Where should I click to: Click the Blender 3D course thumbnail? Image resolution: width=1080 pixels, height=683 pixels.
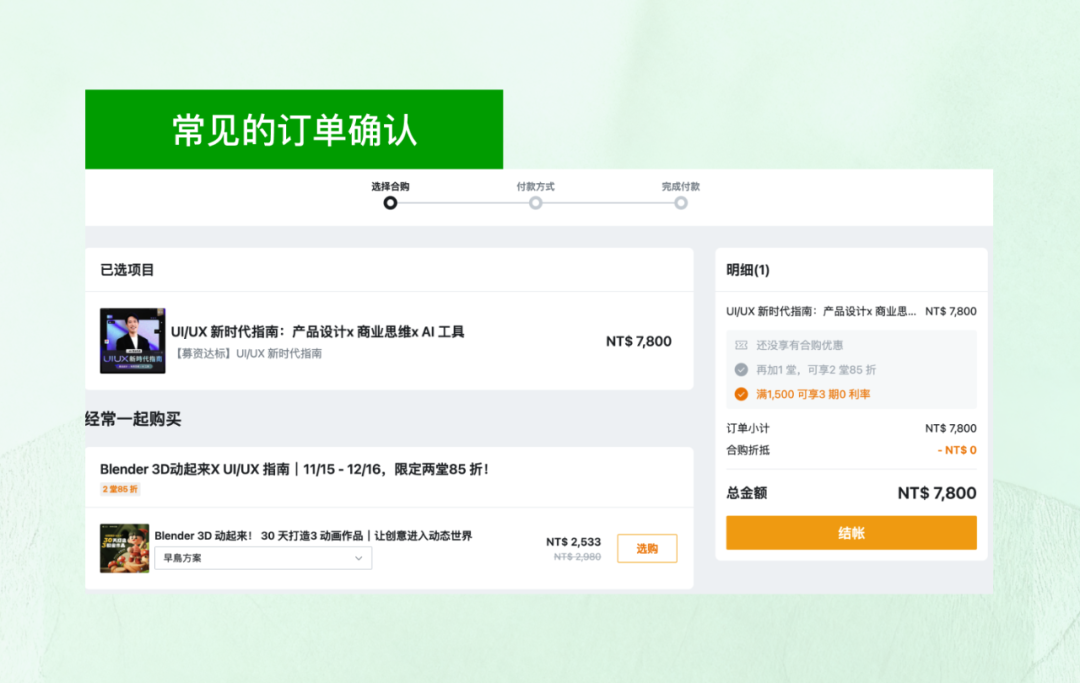pyautogui.click(x=123, y=546)
